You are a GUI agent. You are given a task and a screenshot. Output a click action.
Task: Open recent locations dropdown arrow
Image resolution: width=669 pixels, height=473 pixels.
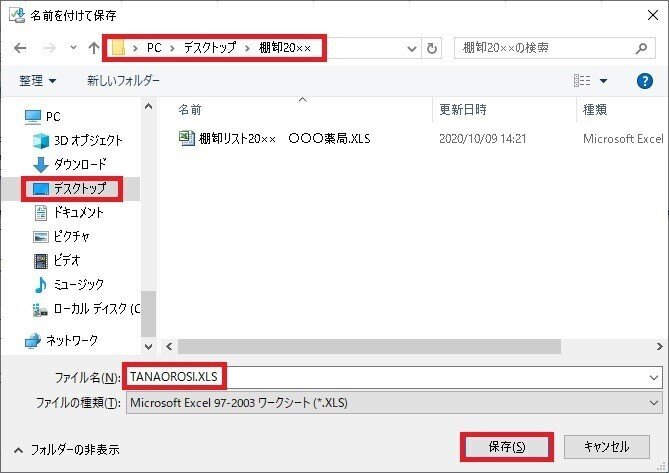[73, 47]
